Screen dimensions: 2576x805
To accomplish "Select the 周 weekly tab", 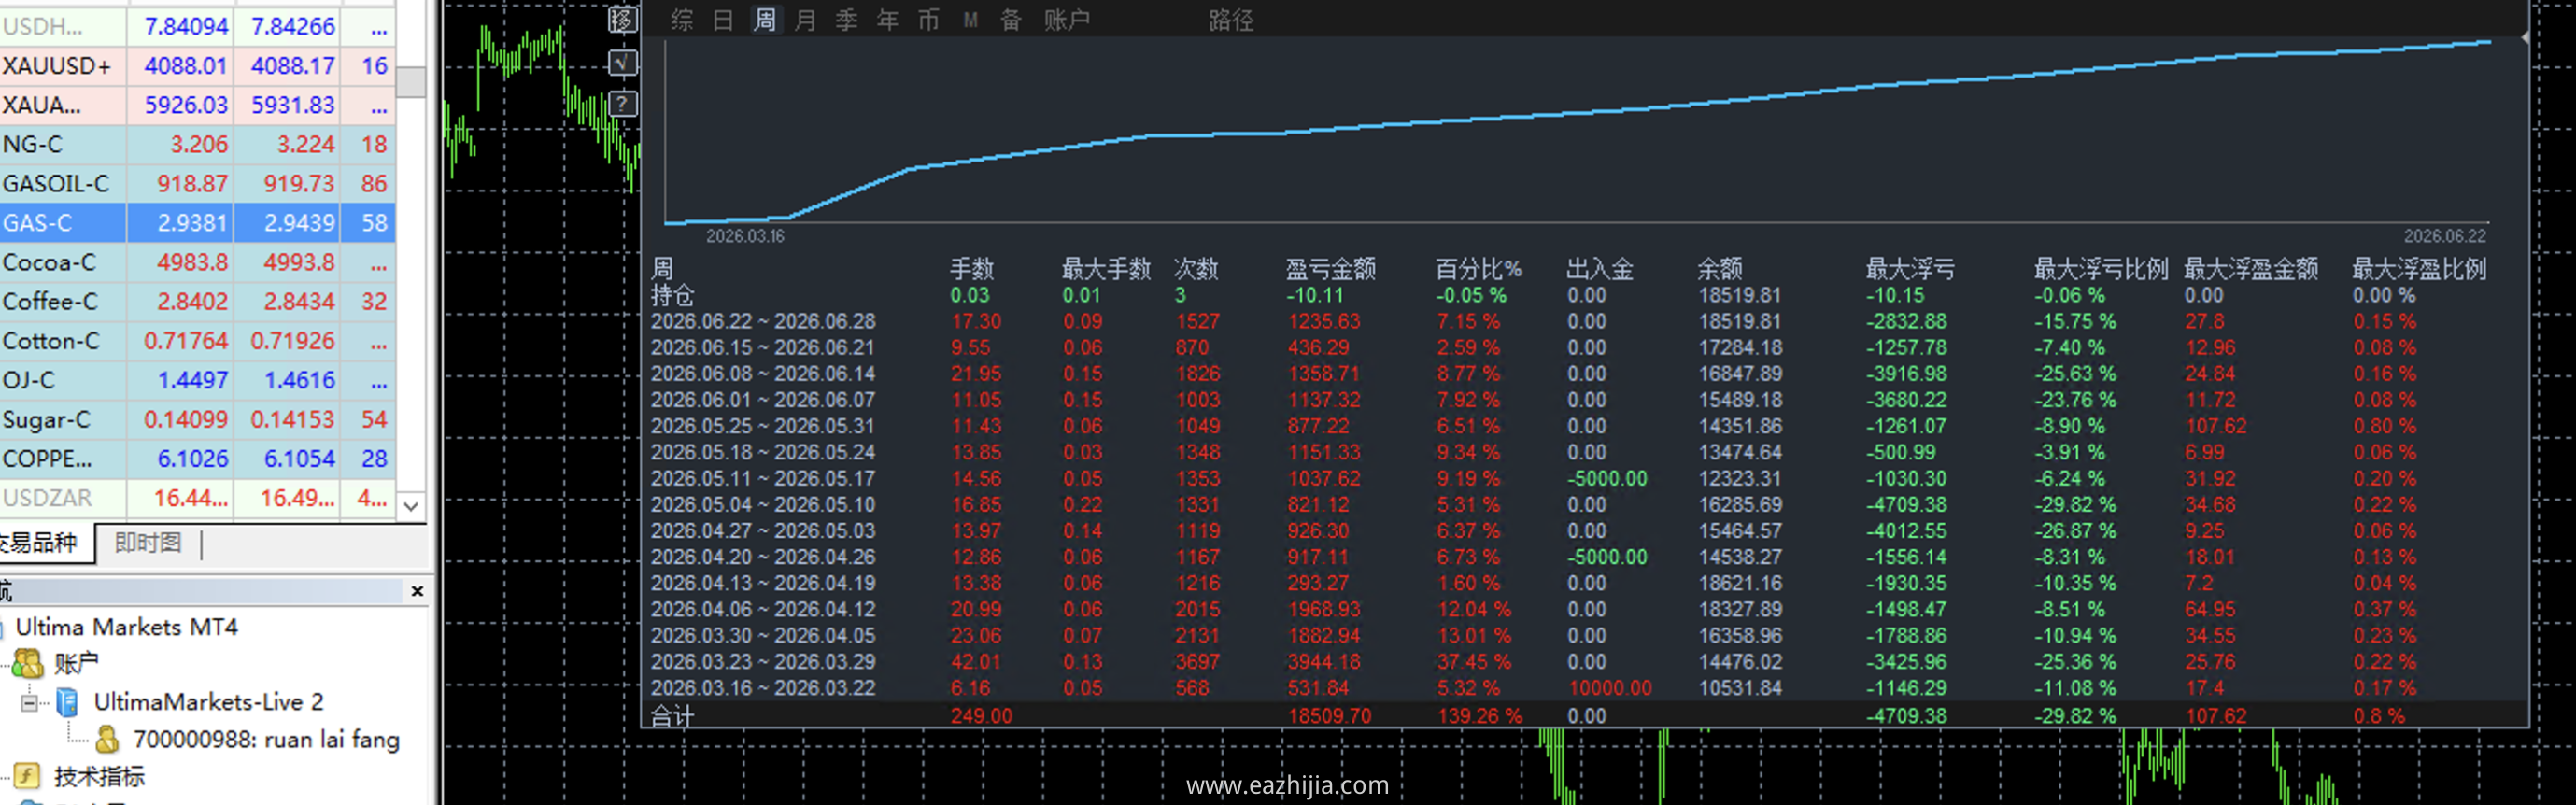I will [x=764, y=20].
